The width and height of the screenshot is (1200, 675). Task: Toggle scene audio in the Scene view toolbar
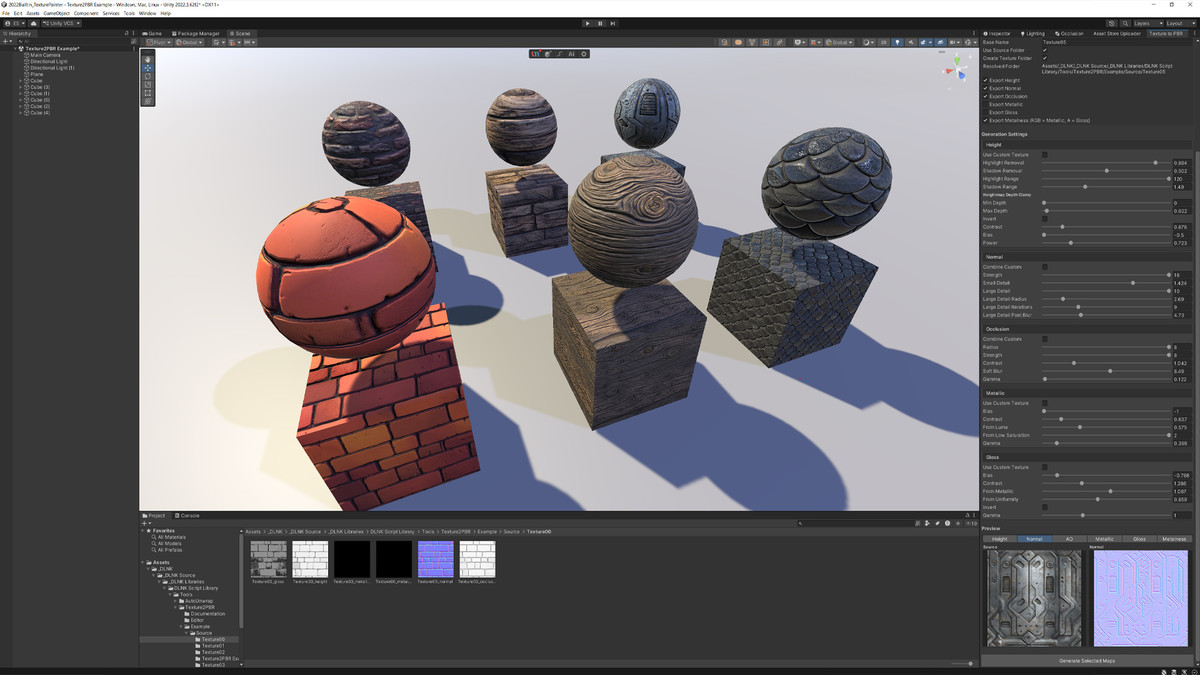(x=911, y=42)
